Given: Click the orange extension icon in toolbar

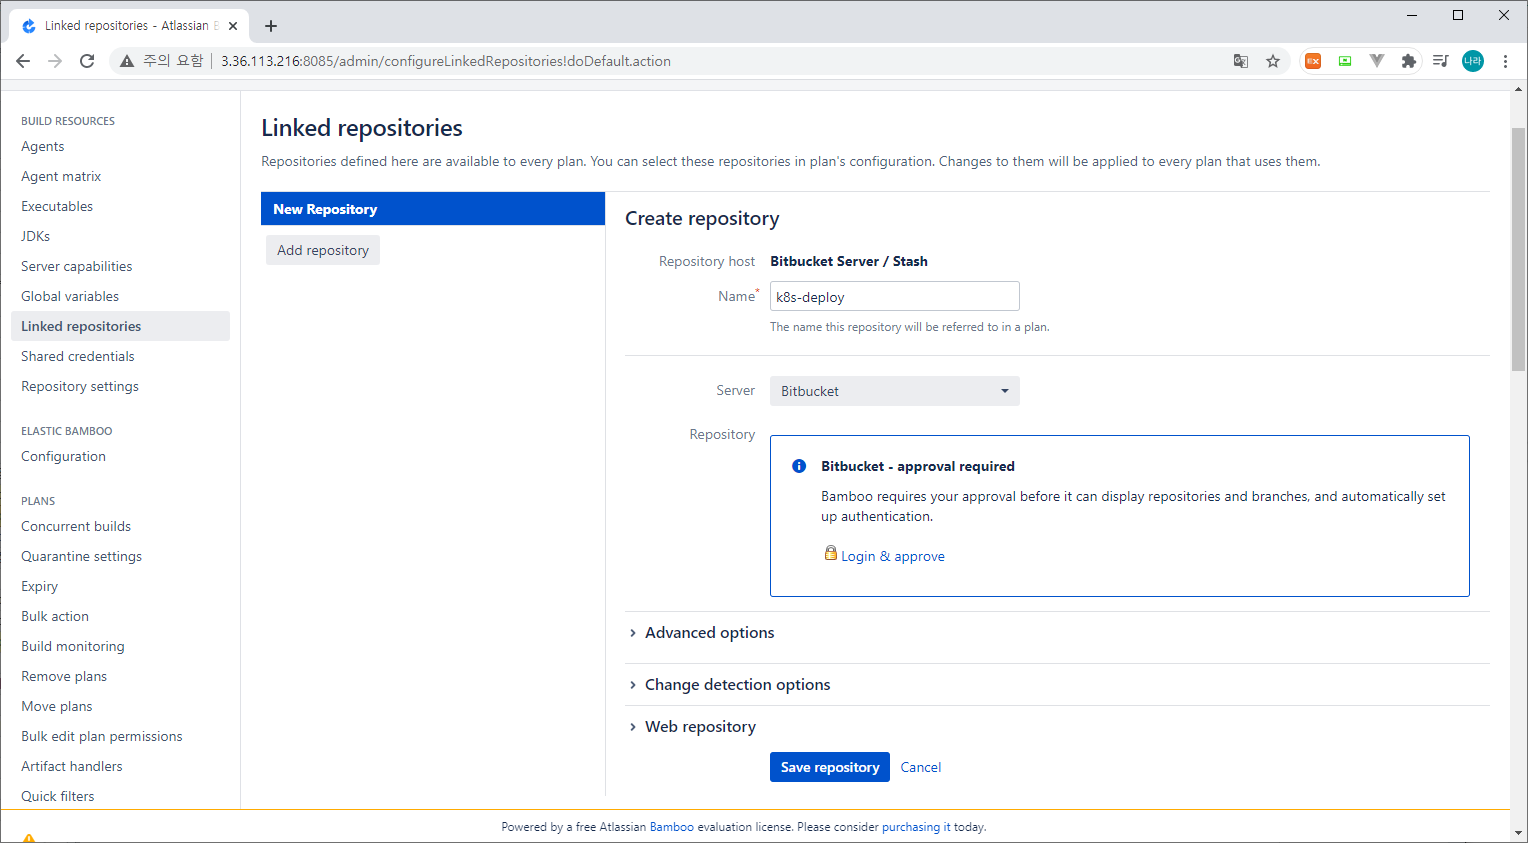Looking at the screenshot, I should tap(1313, 61).
